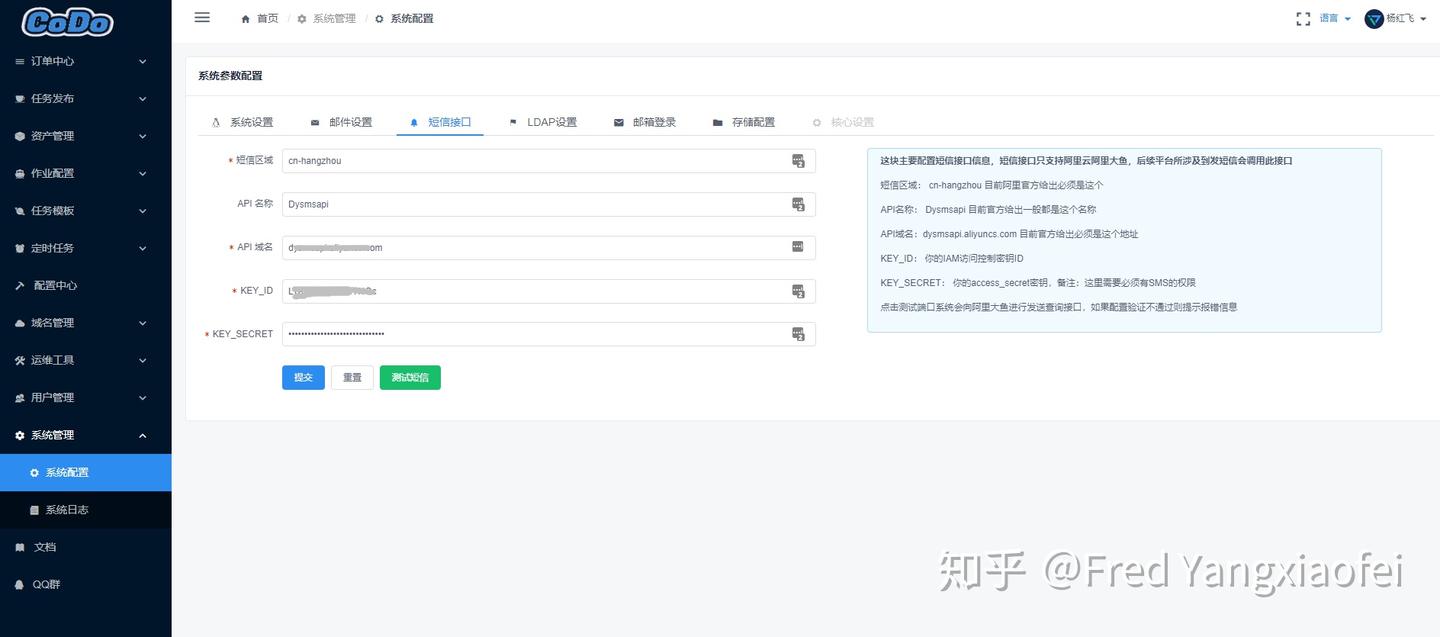Click the fullscreen icon in the top bar

[1302, 17]
